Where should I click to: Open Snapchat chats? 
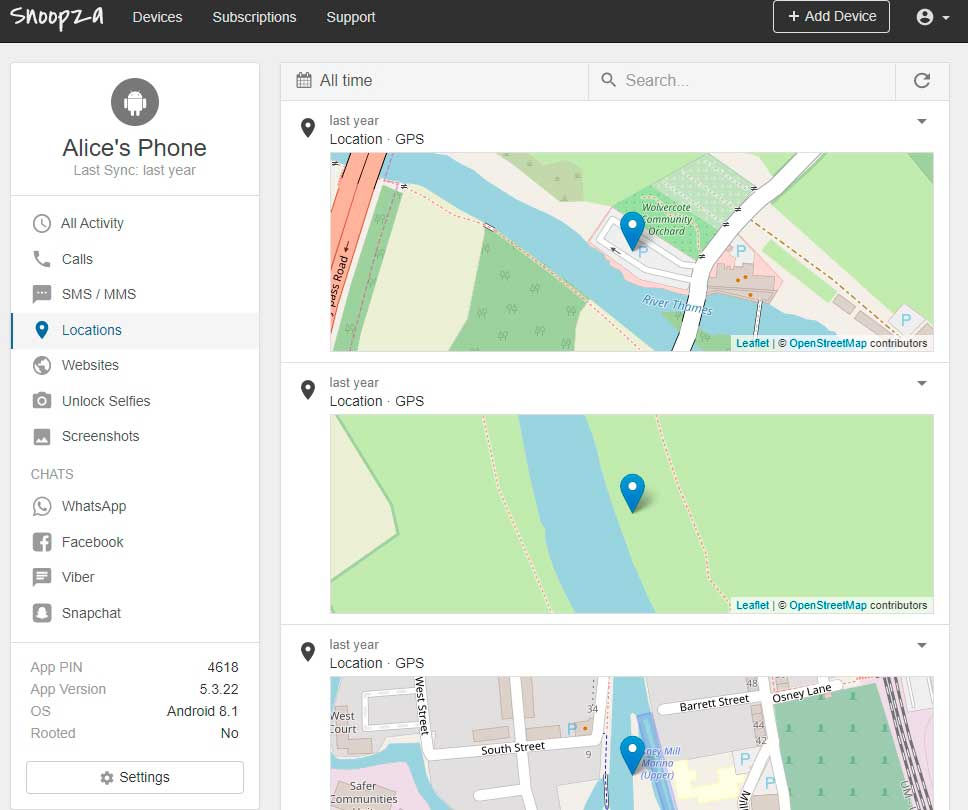click(135, 613)
